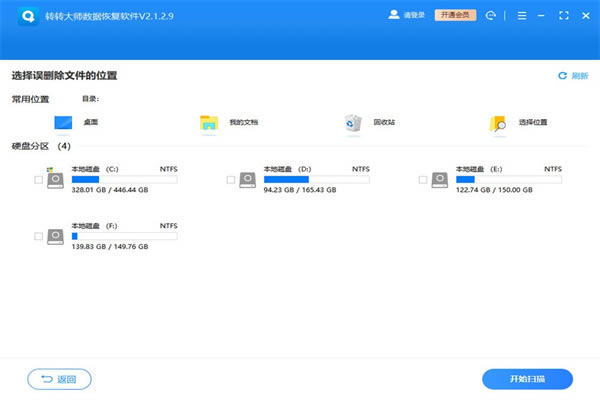
Task: Tick the checkbox for local disk F:
Action: click(38, 237)
